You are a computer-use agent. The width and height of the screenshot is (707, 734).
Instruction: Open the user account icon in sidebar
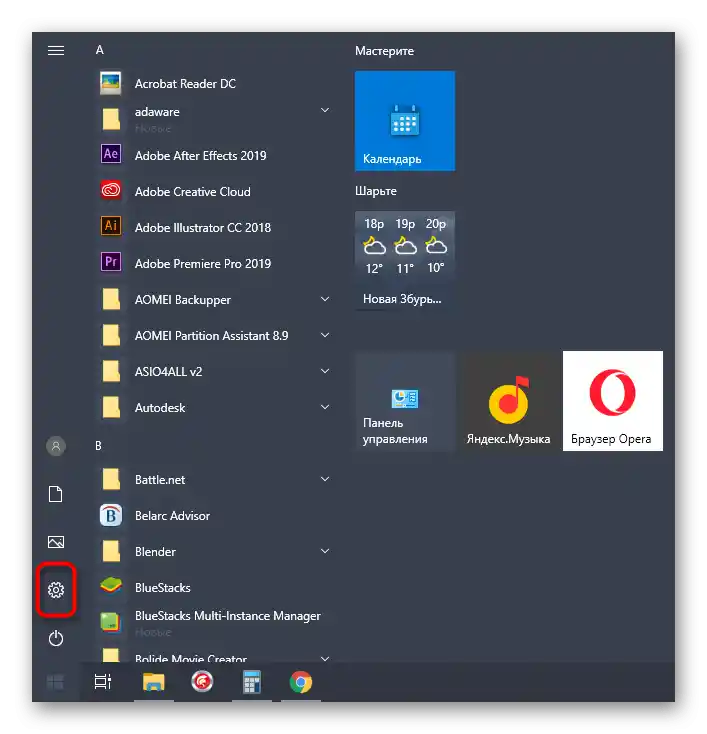click(x=56, y=446)
